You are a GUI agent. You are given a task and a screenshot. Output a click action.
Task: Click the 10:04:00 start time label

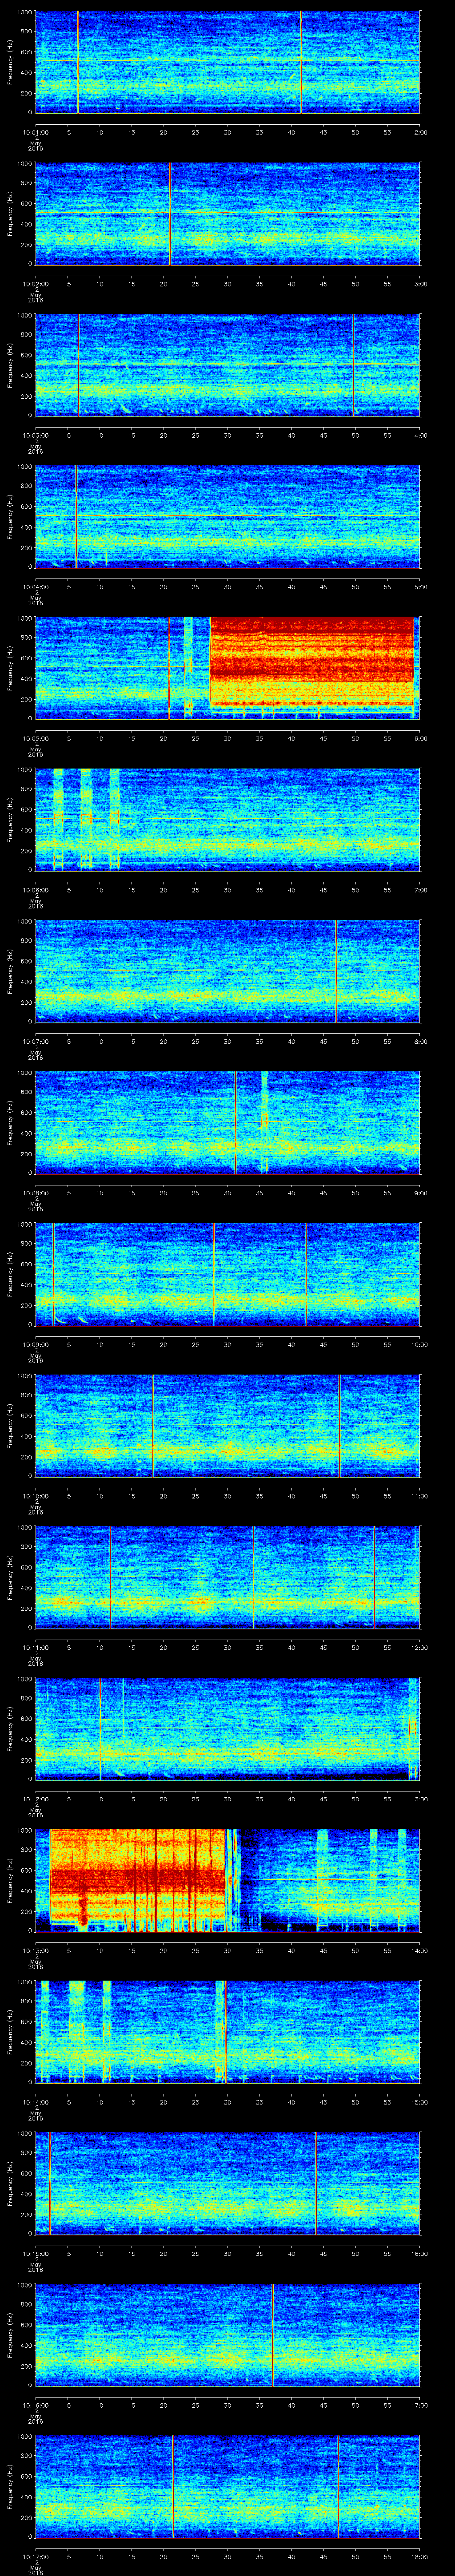35,586
